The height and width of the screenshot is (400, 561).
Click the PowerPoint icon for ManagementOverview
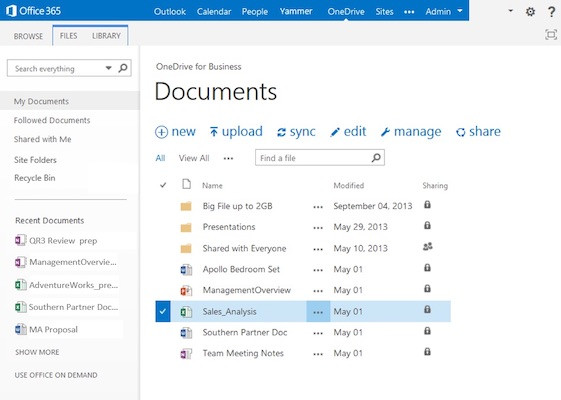[186, 291]
